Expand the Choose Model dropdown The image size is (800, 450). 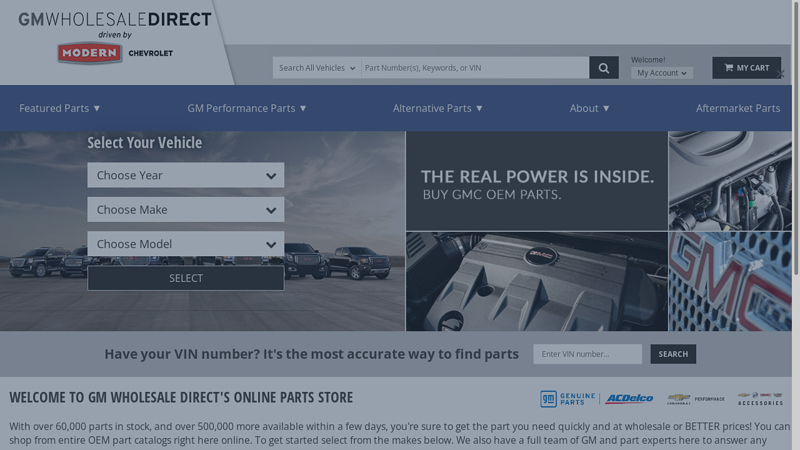pos(186,244)
